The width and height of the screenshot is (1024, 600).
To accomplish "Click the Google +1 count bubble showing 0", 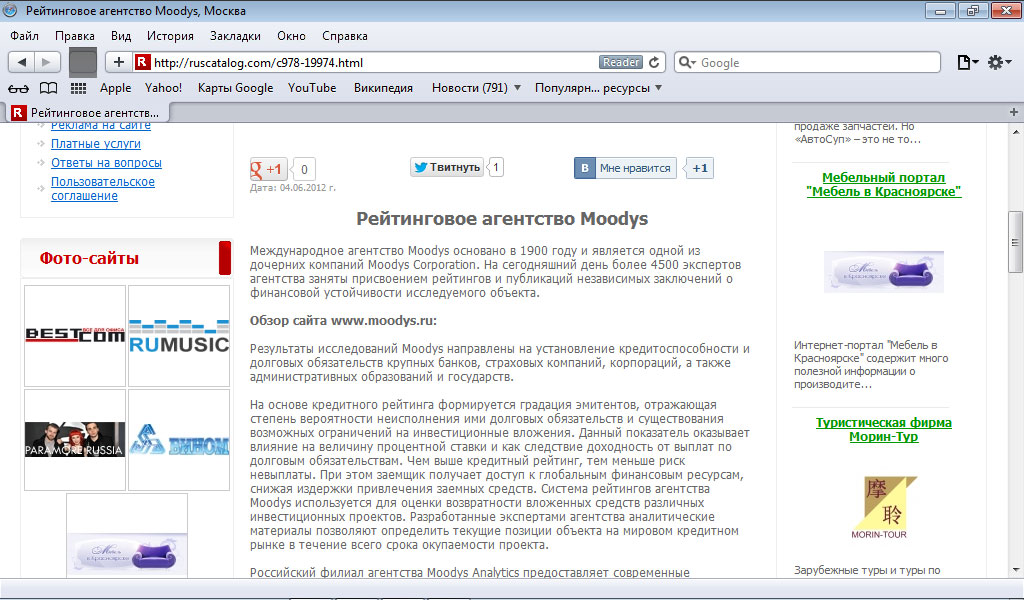I will 304,169.
